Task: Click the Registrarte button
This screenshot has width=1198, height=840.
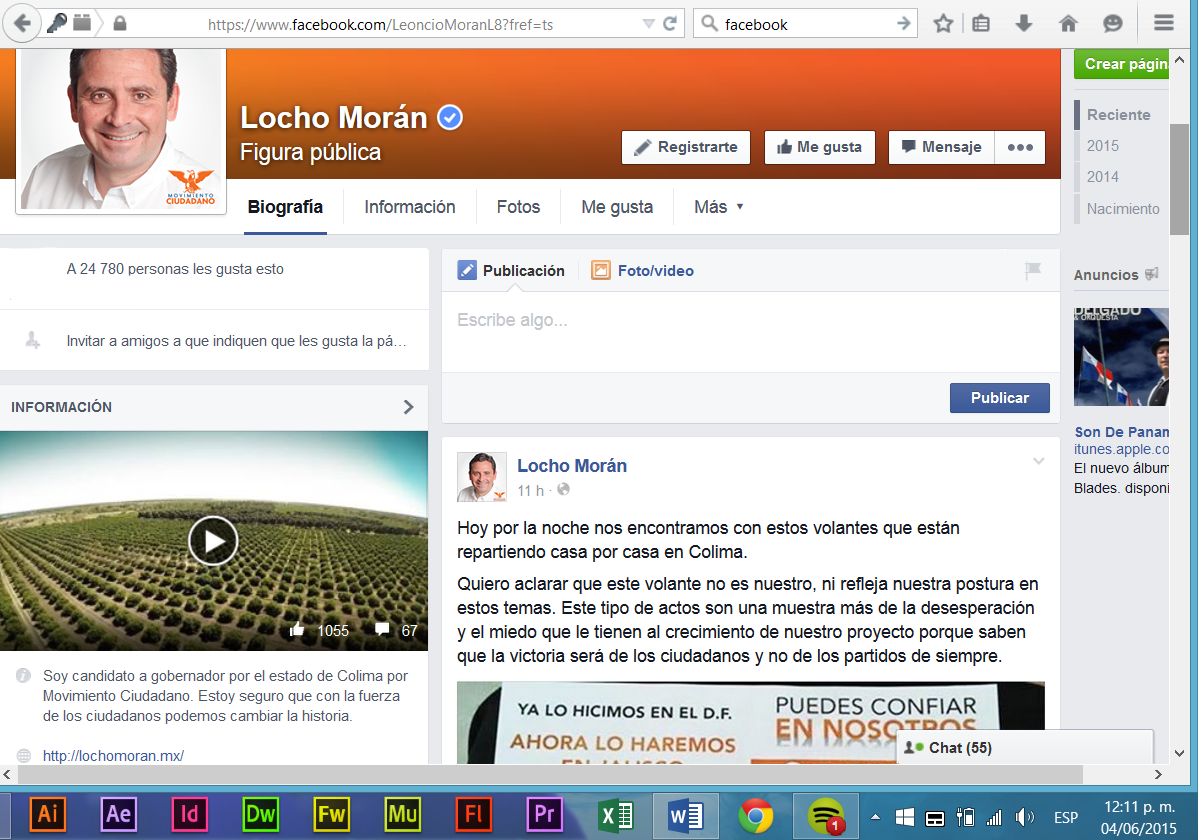Action: [685, 148]
